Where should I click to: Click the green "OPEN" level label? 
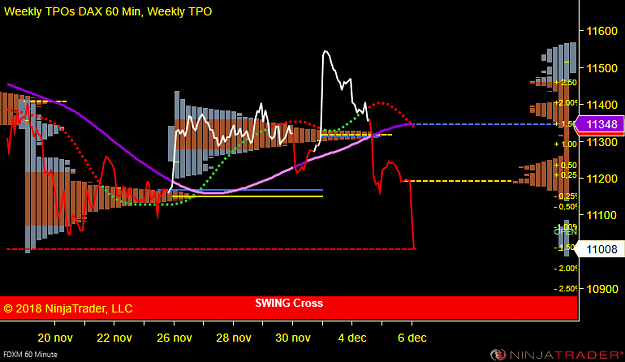pos(565,232)
